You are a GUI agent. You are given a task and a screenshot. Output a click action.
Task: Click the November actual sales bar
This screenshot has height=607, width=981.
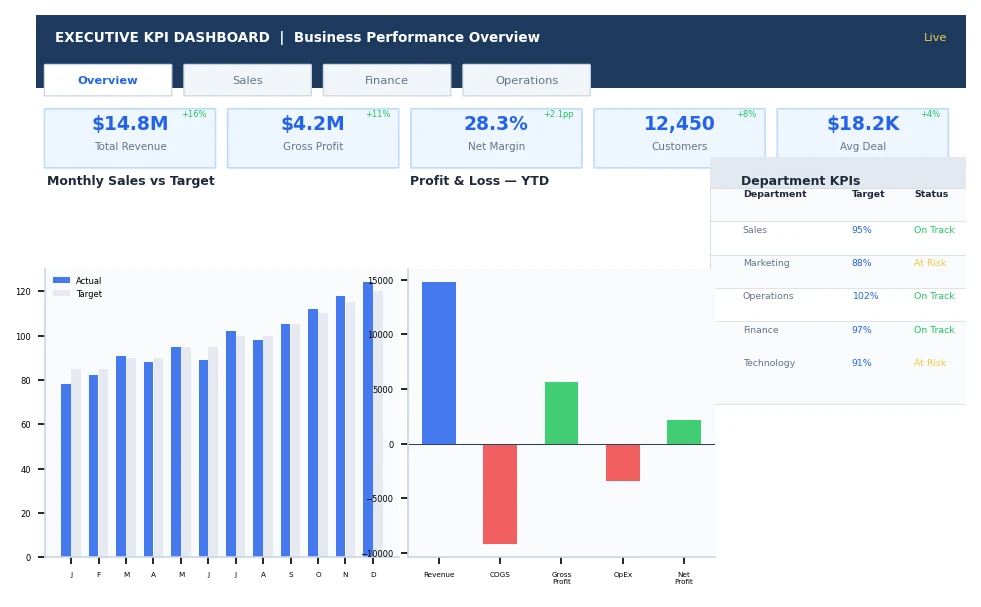coord(340,426)
